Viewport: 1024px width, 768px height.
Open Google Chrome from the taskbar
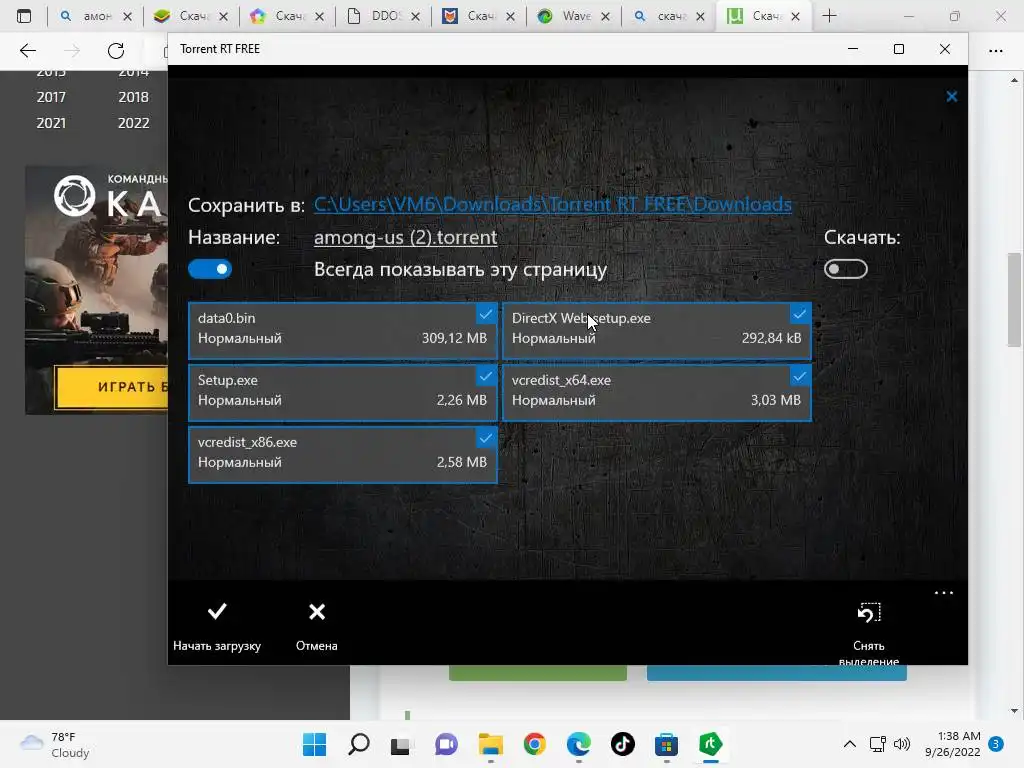tap(535, 744)
